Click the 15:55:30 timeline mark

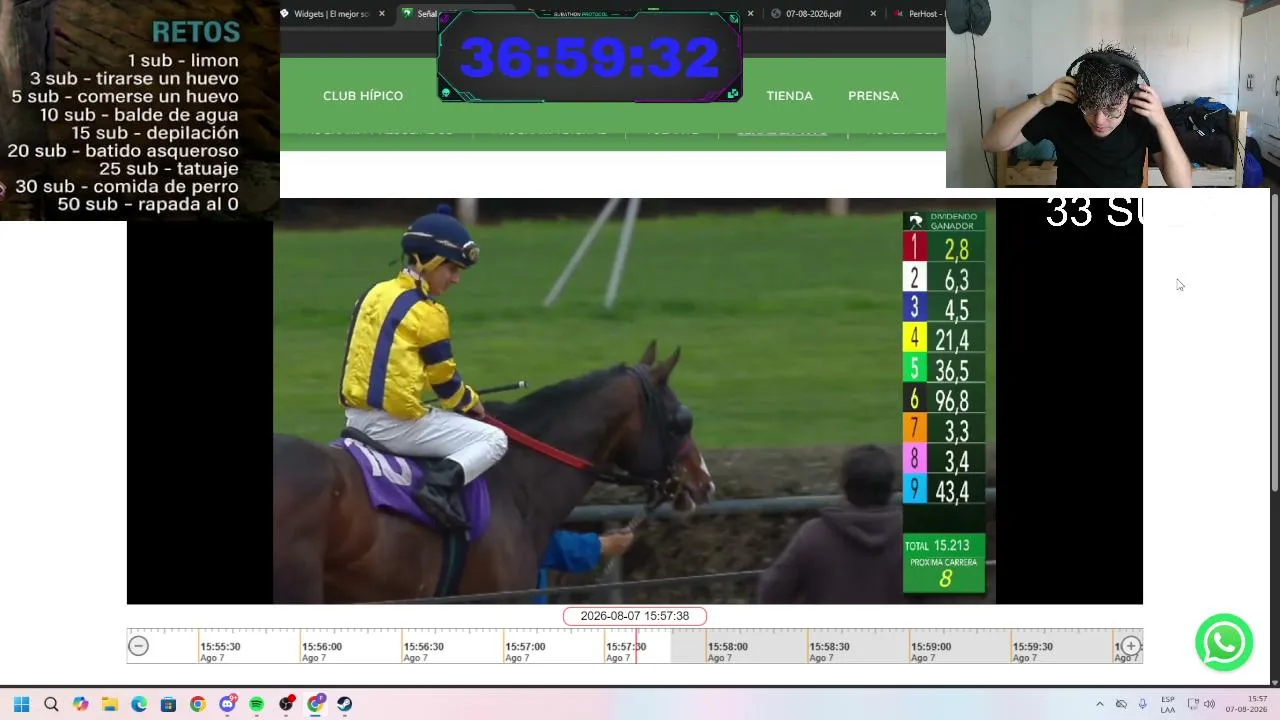pyautogui.click(x=220, y=647)
